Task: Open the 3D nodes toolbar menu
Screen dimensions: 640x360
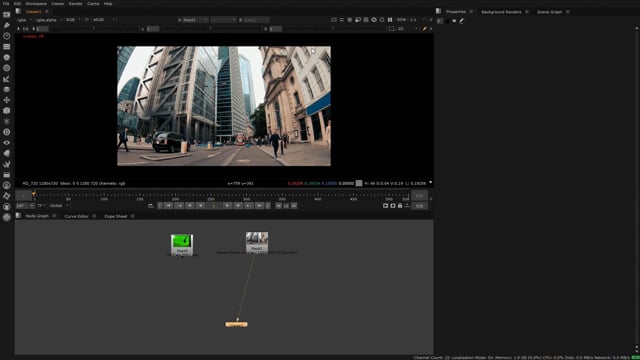Action: click(x=7, y=111)
